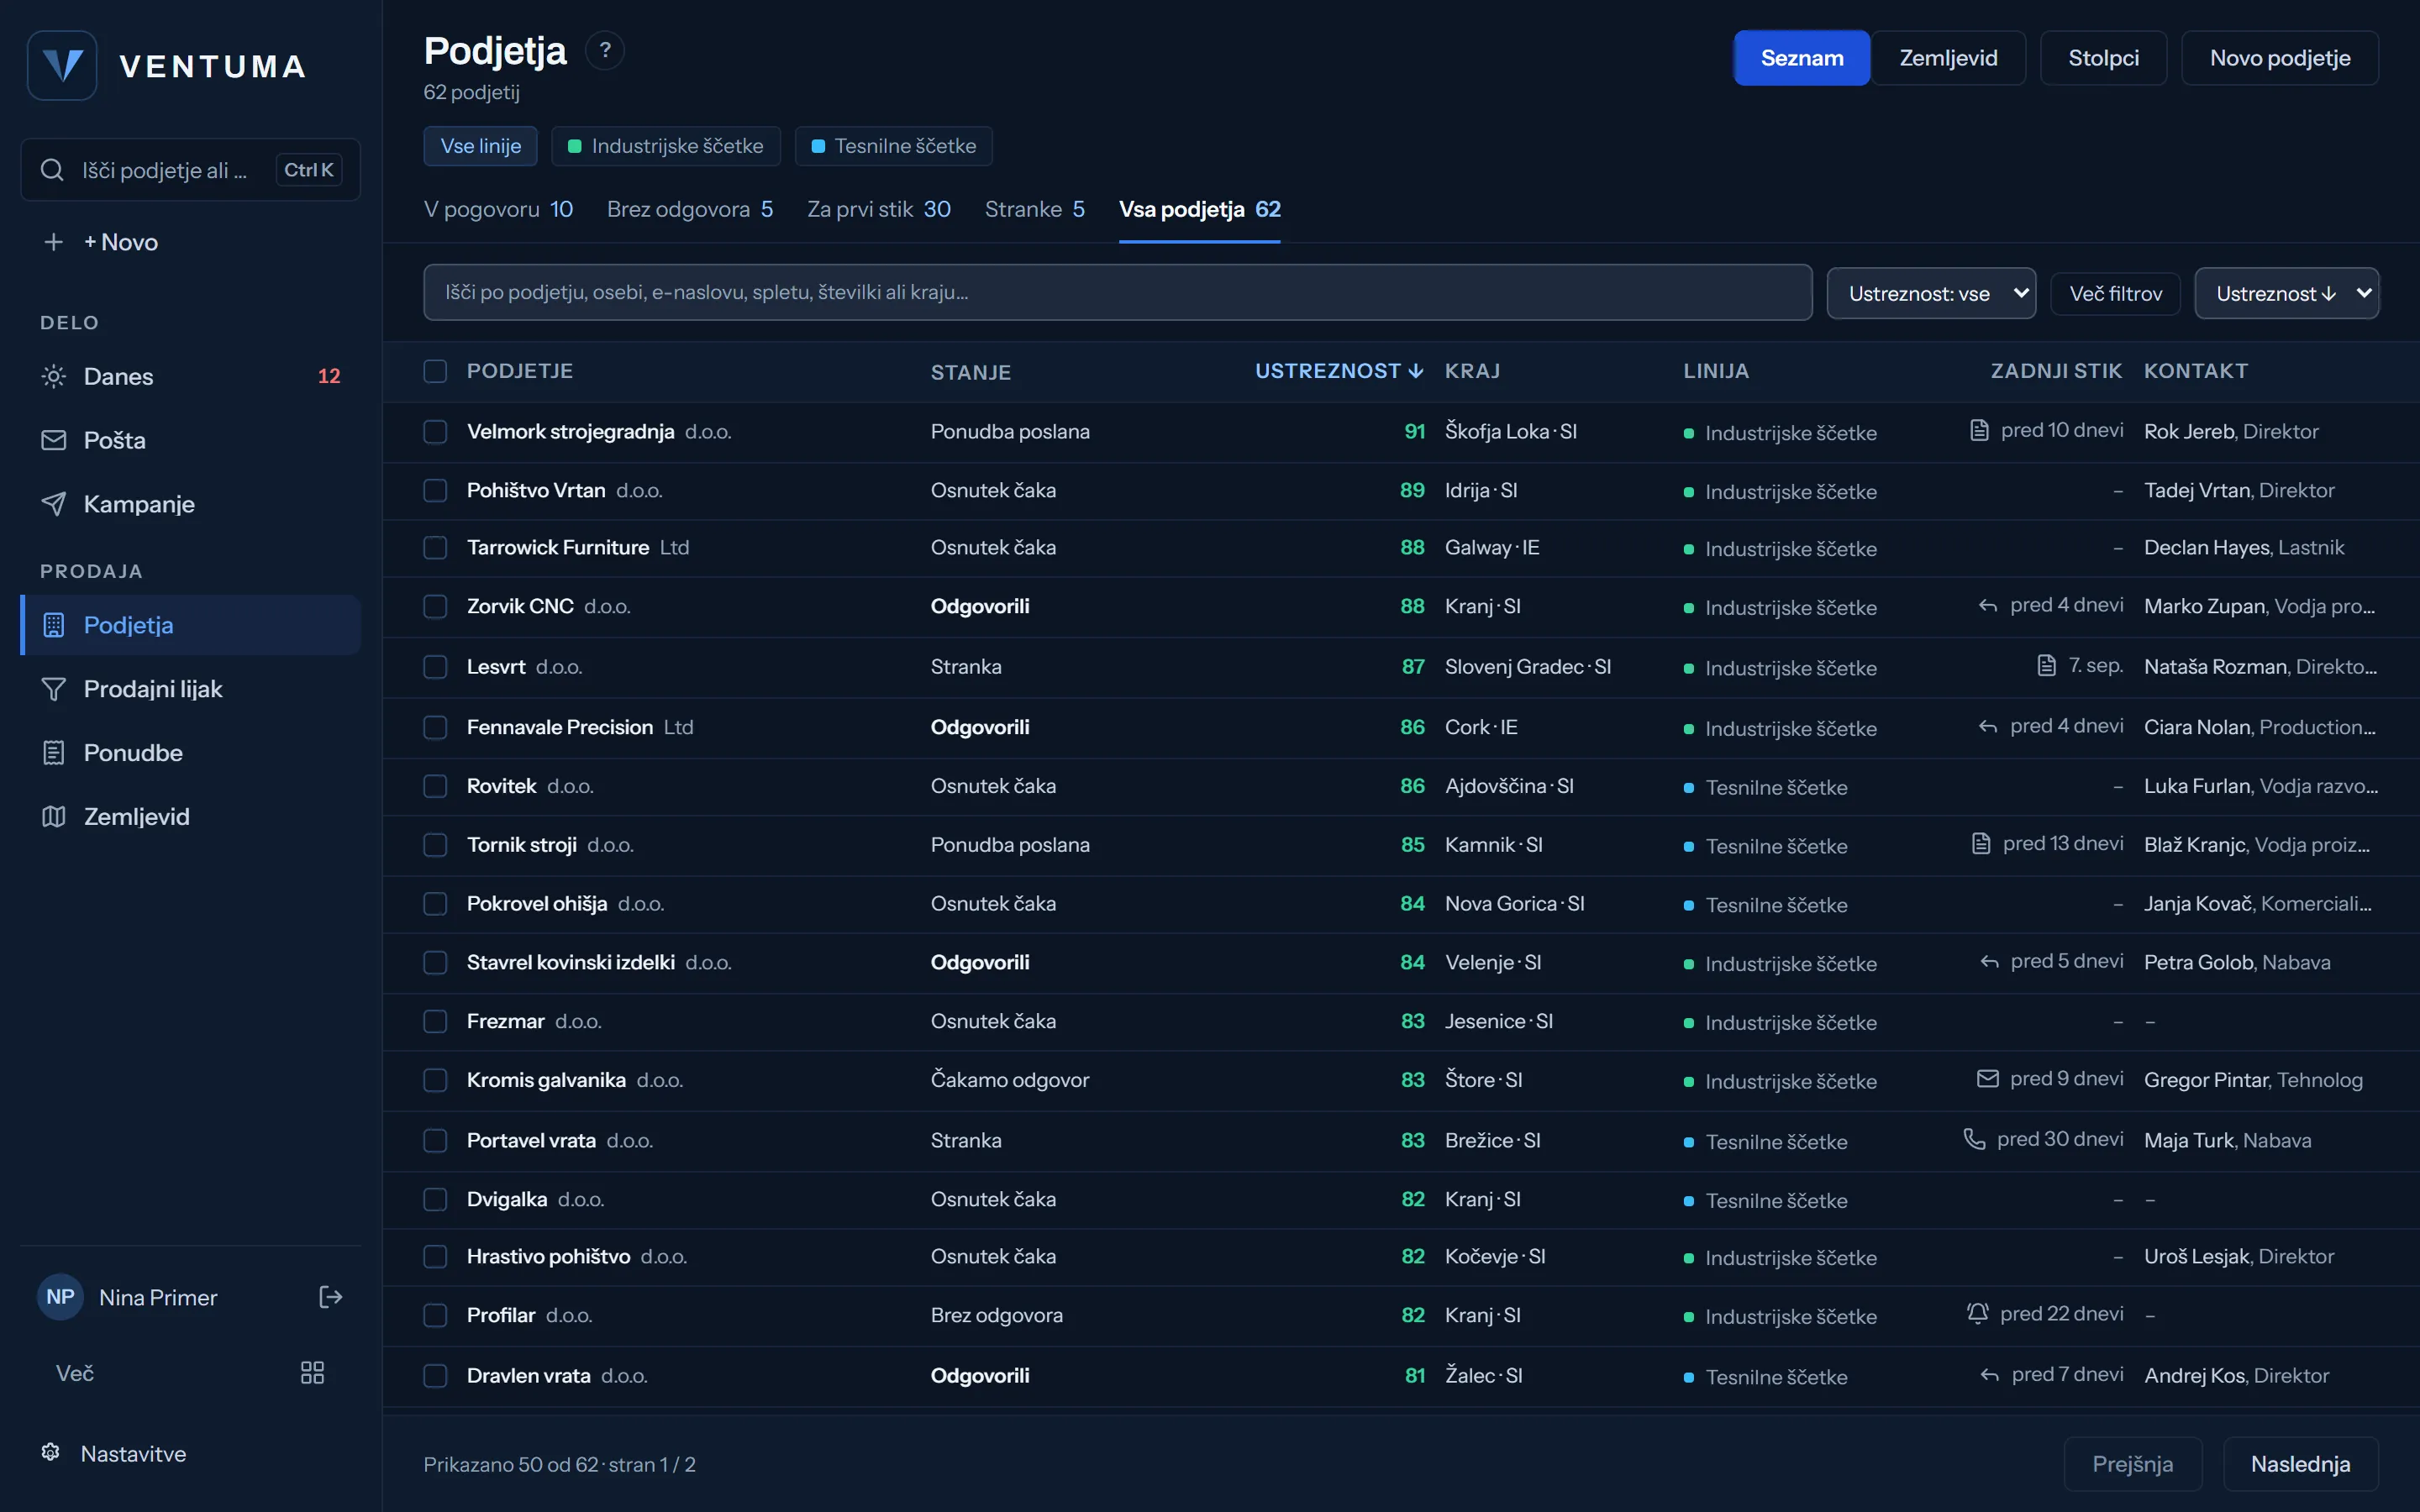Click the Novo podjetje button
Viewport: 2420px width, 1512px height.
pos(2279,58)
